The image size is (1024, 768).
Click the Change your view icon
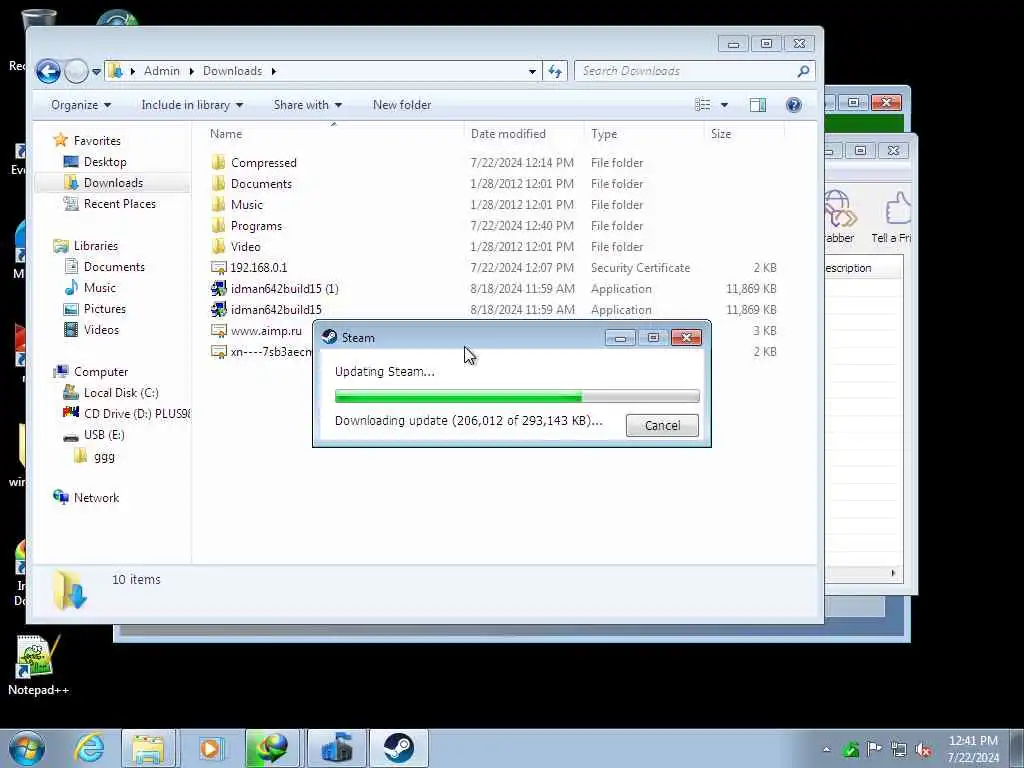[703, 105]
